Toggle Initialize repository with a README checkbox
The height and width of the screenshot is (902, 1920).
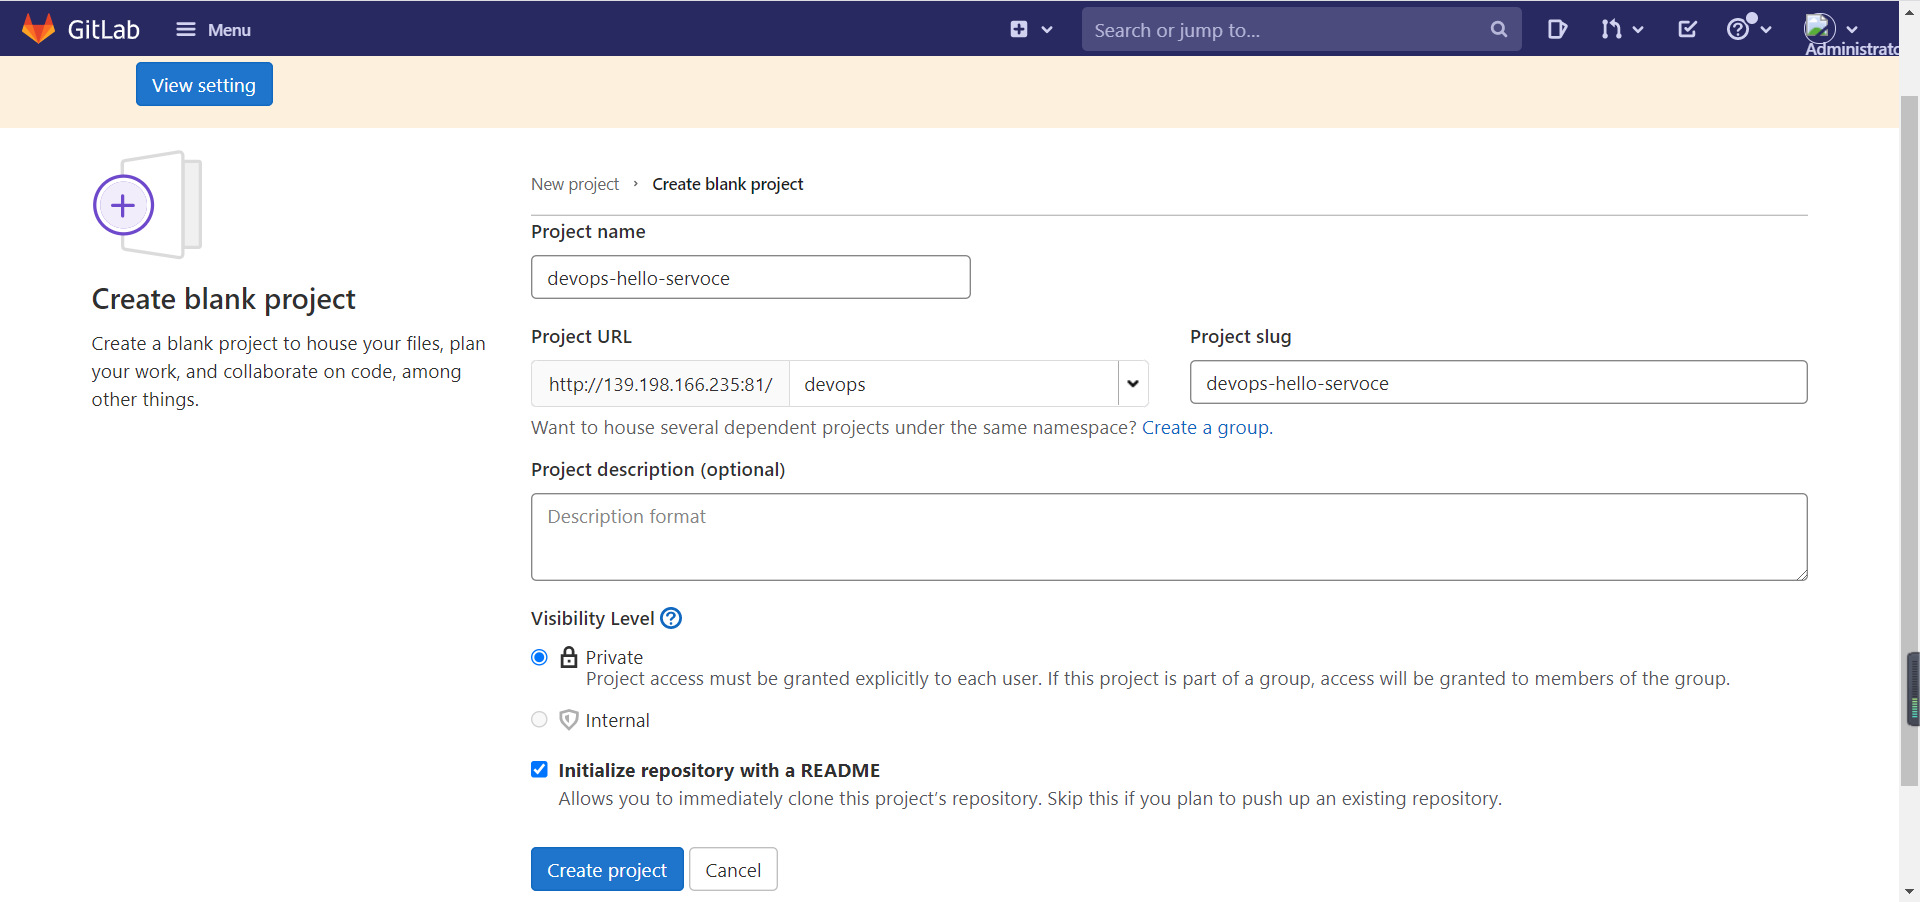[x=540, y=769]
